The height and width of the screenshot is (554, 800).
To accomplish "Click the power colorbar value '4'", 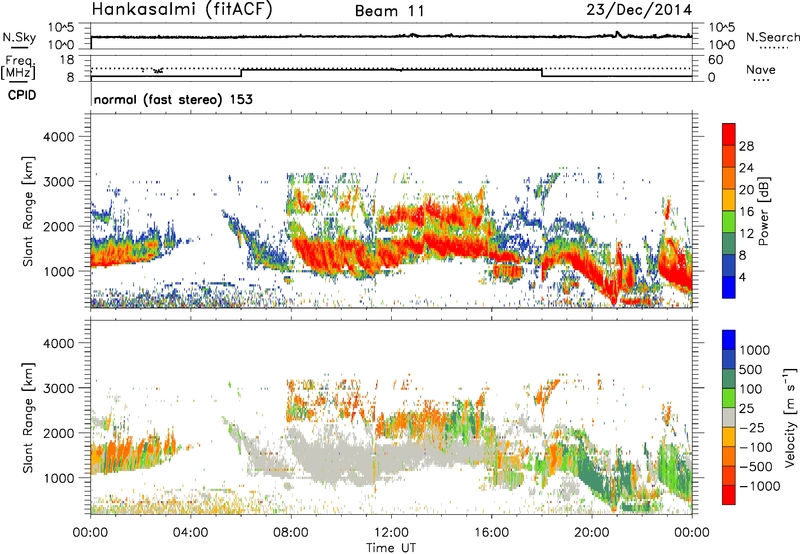I will (x=742, y=277).
